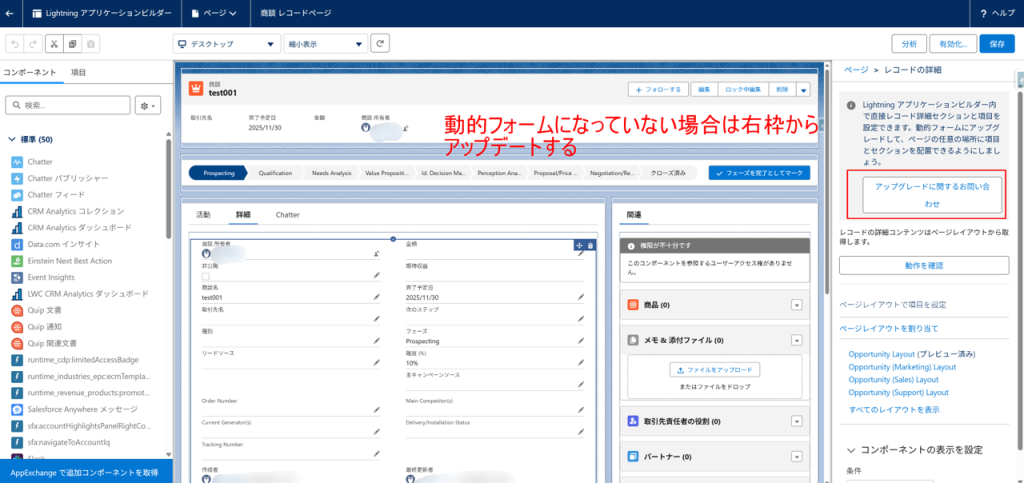Open component settings gear dropdown
Viewport: 1024px width, 483px height.
pos(148,105)
